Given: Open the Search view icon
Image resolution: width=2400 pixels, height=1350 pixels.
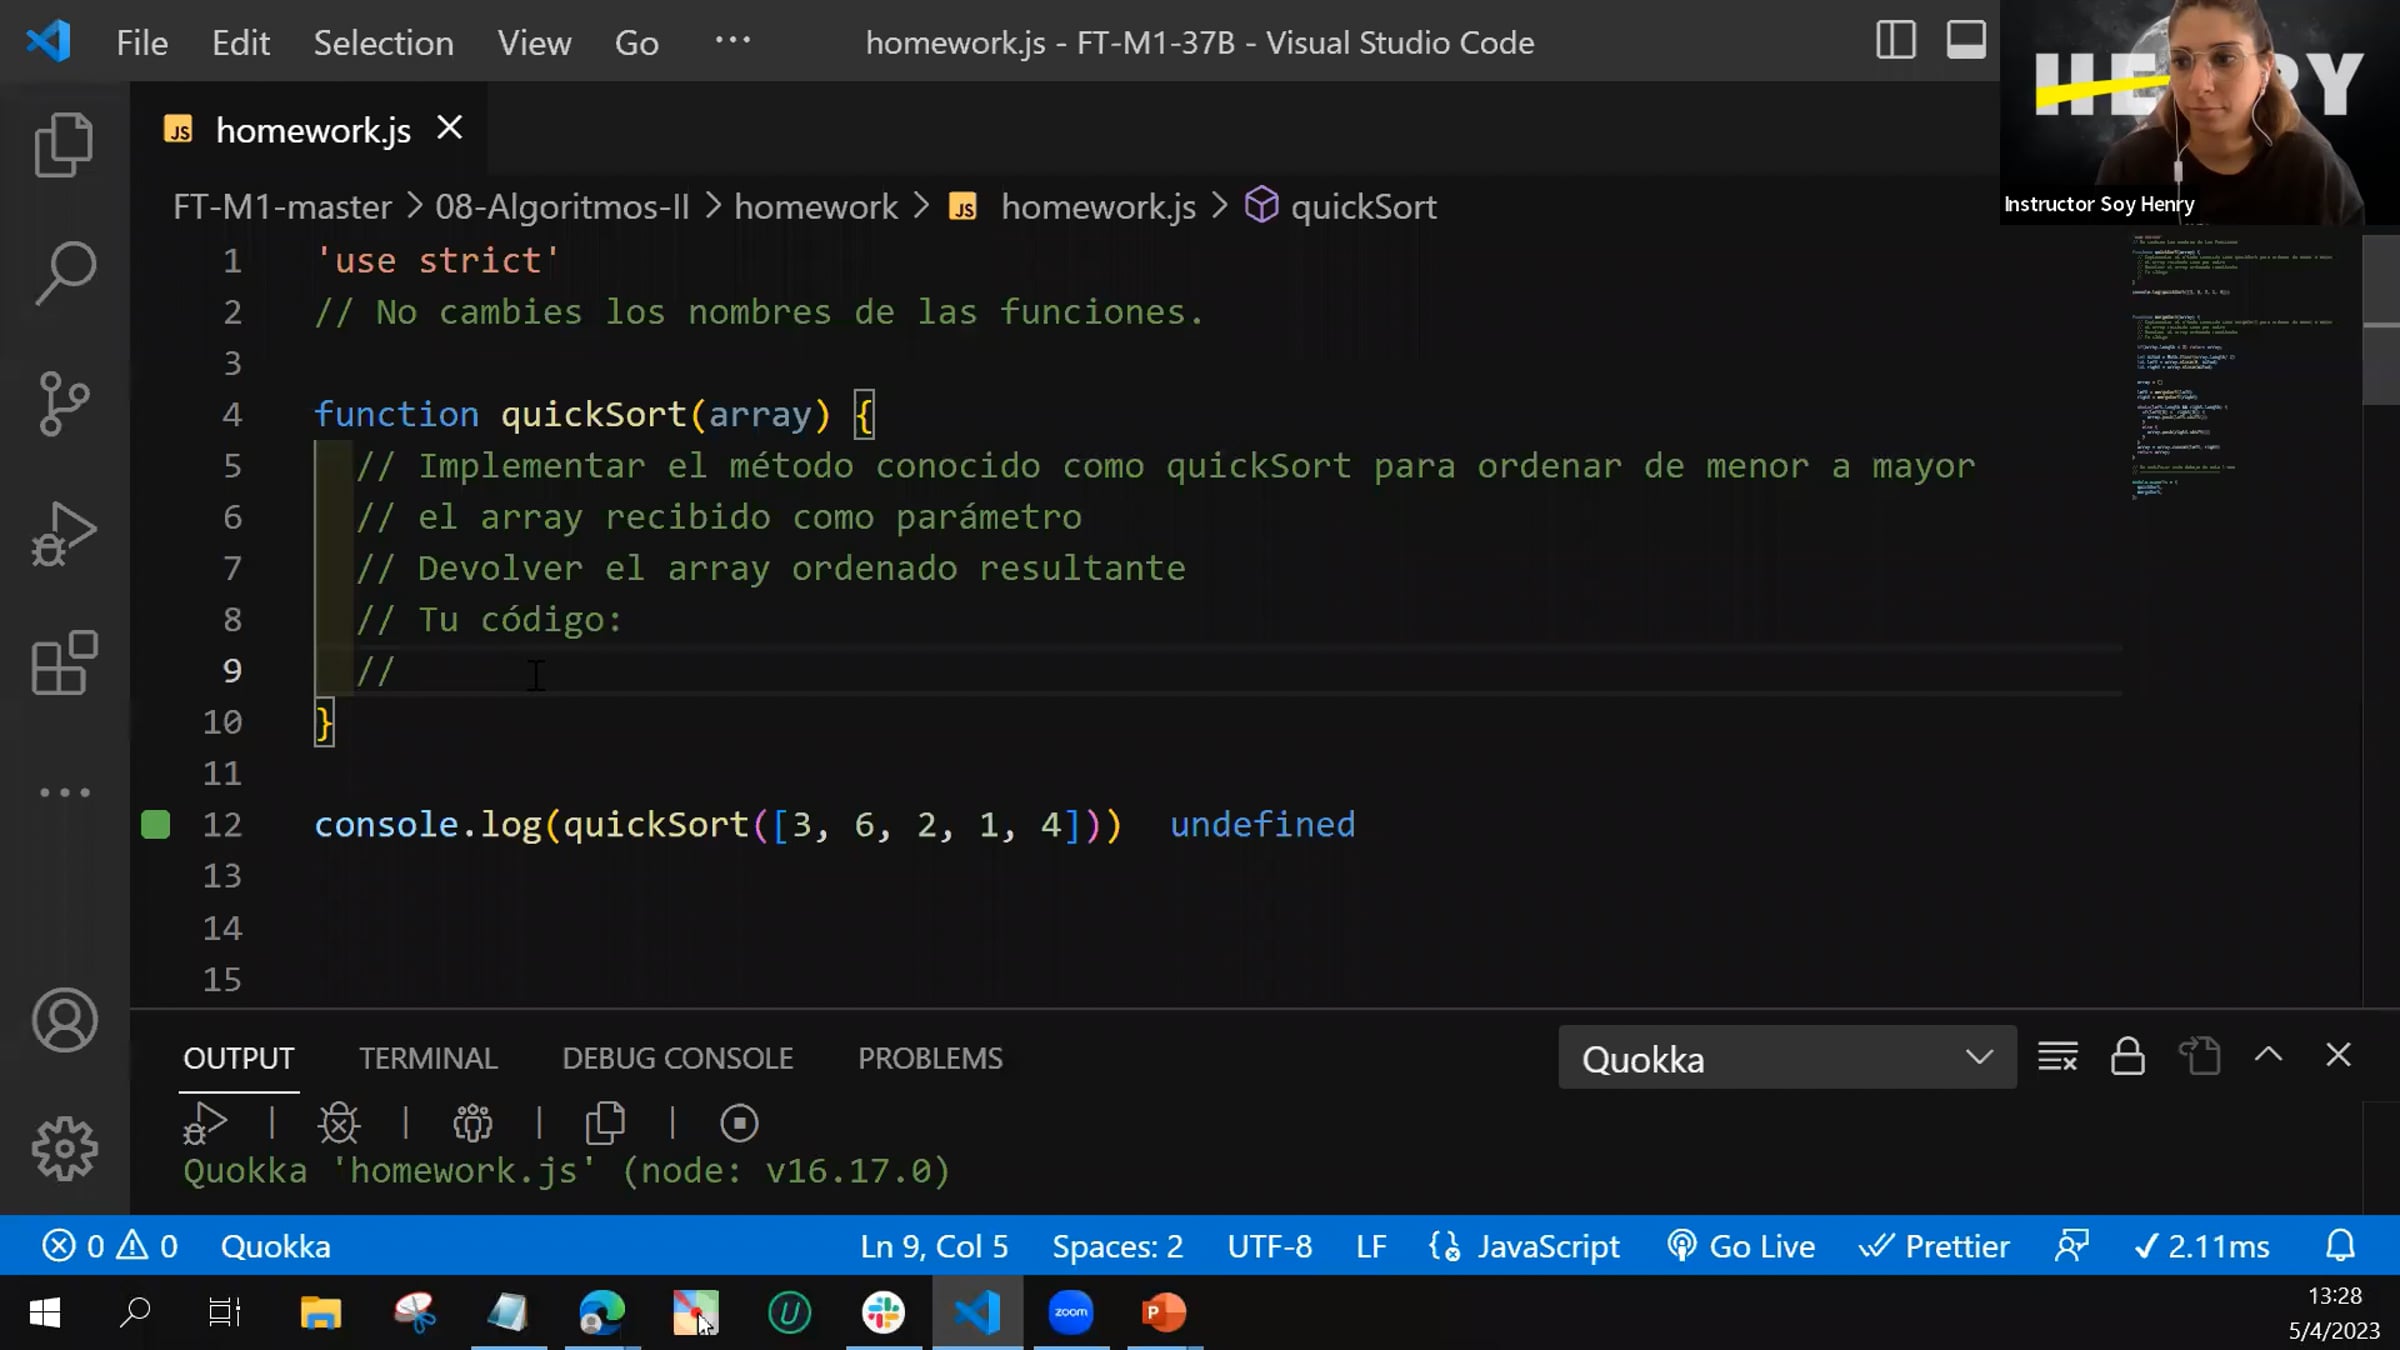Looking at the screenshot, I should [64, 272].
